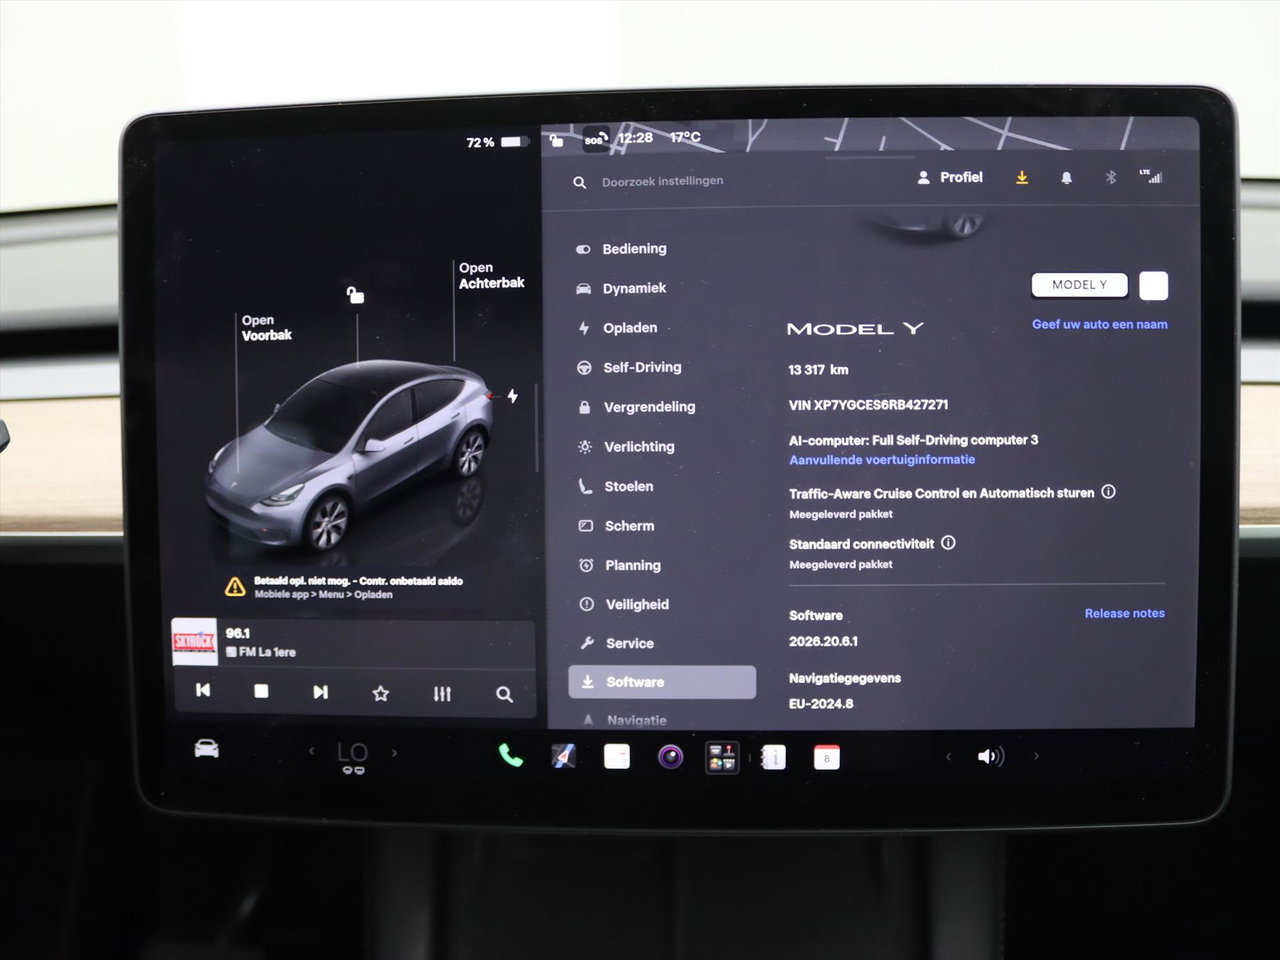Tap Open Voorbak label

pos(266,328)
